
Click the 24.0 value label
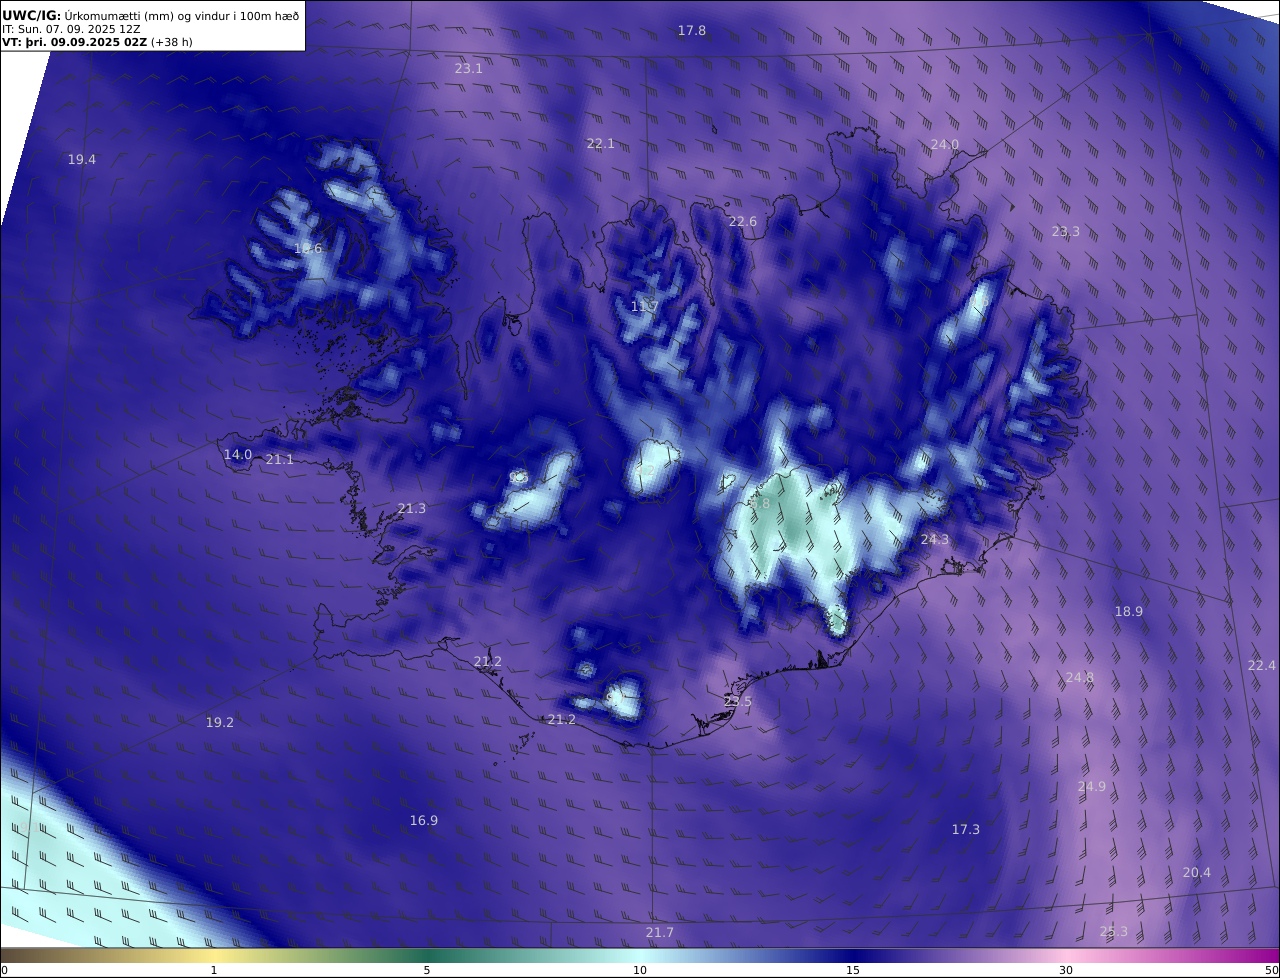[945, 145]
